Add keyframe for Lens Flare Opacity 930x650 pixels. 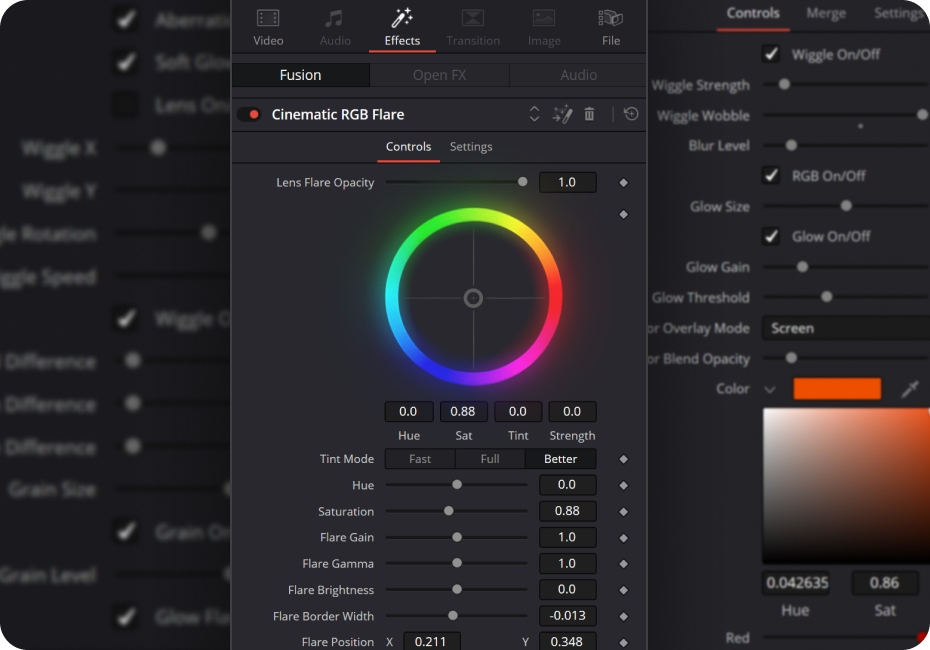tap(623, 183)
